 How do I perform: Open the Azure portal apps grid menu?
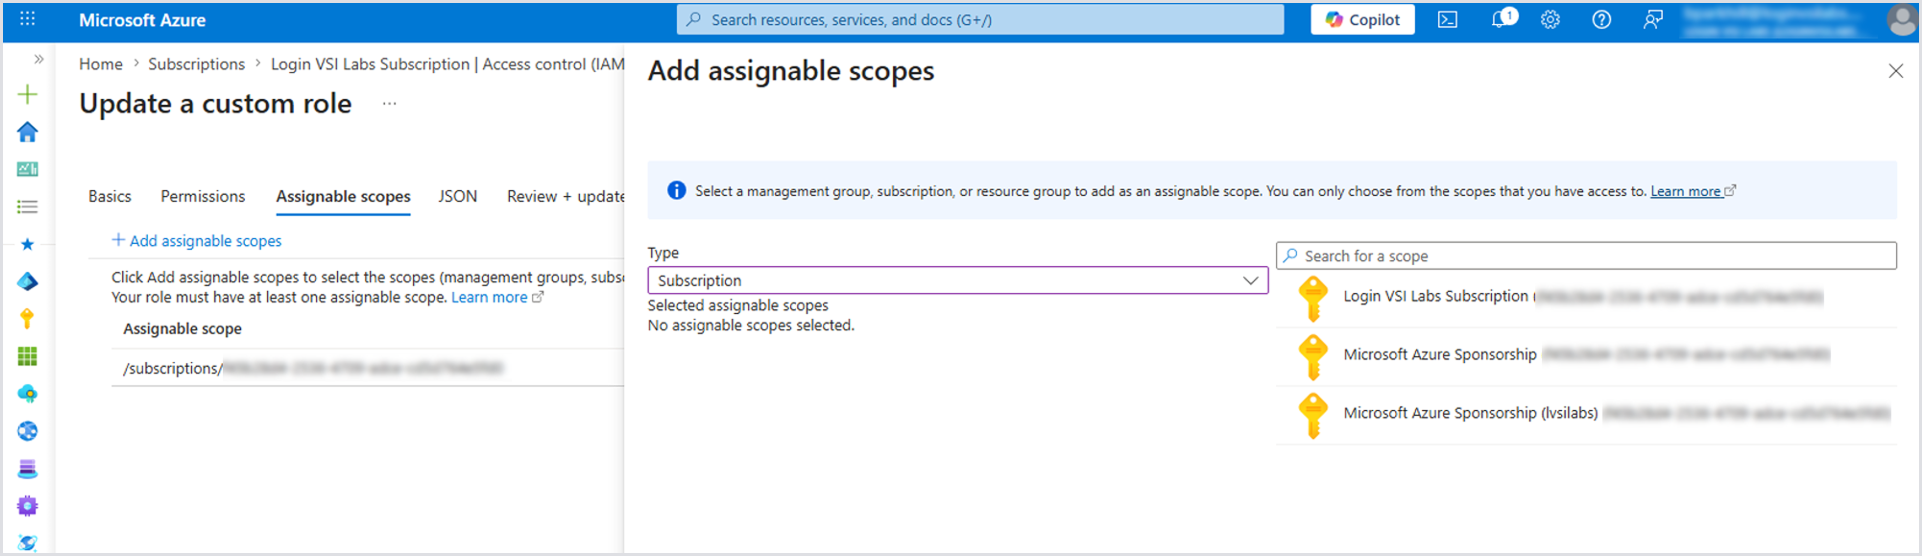[27, 19]
